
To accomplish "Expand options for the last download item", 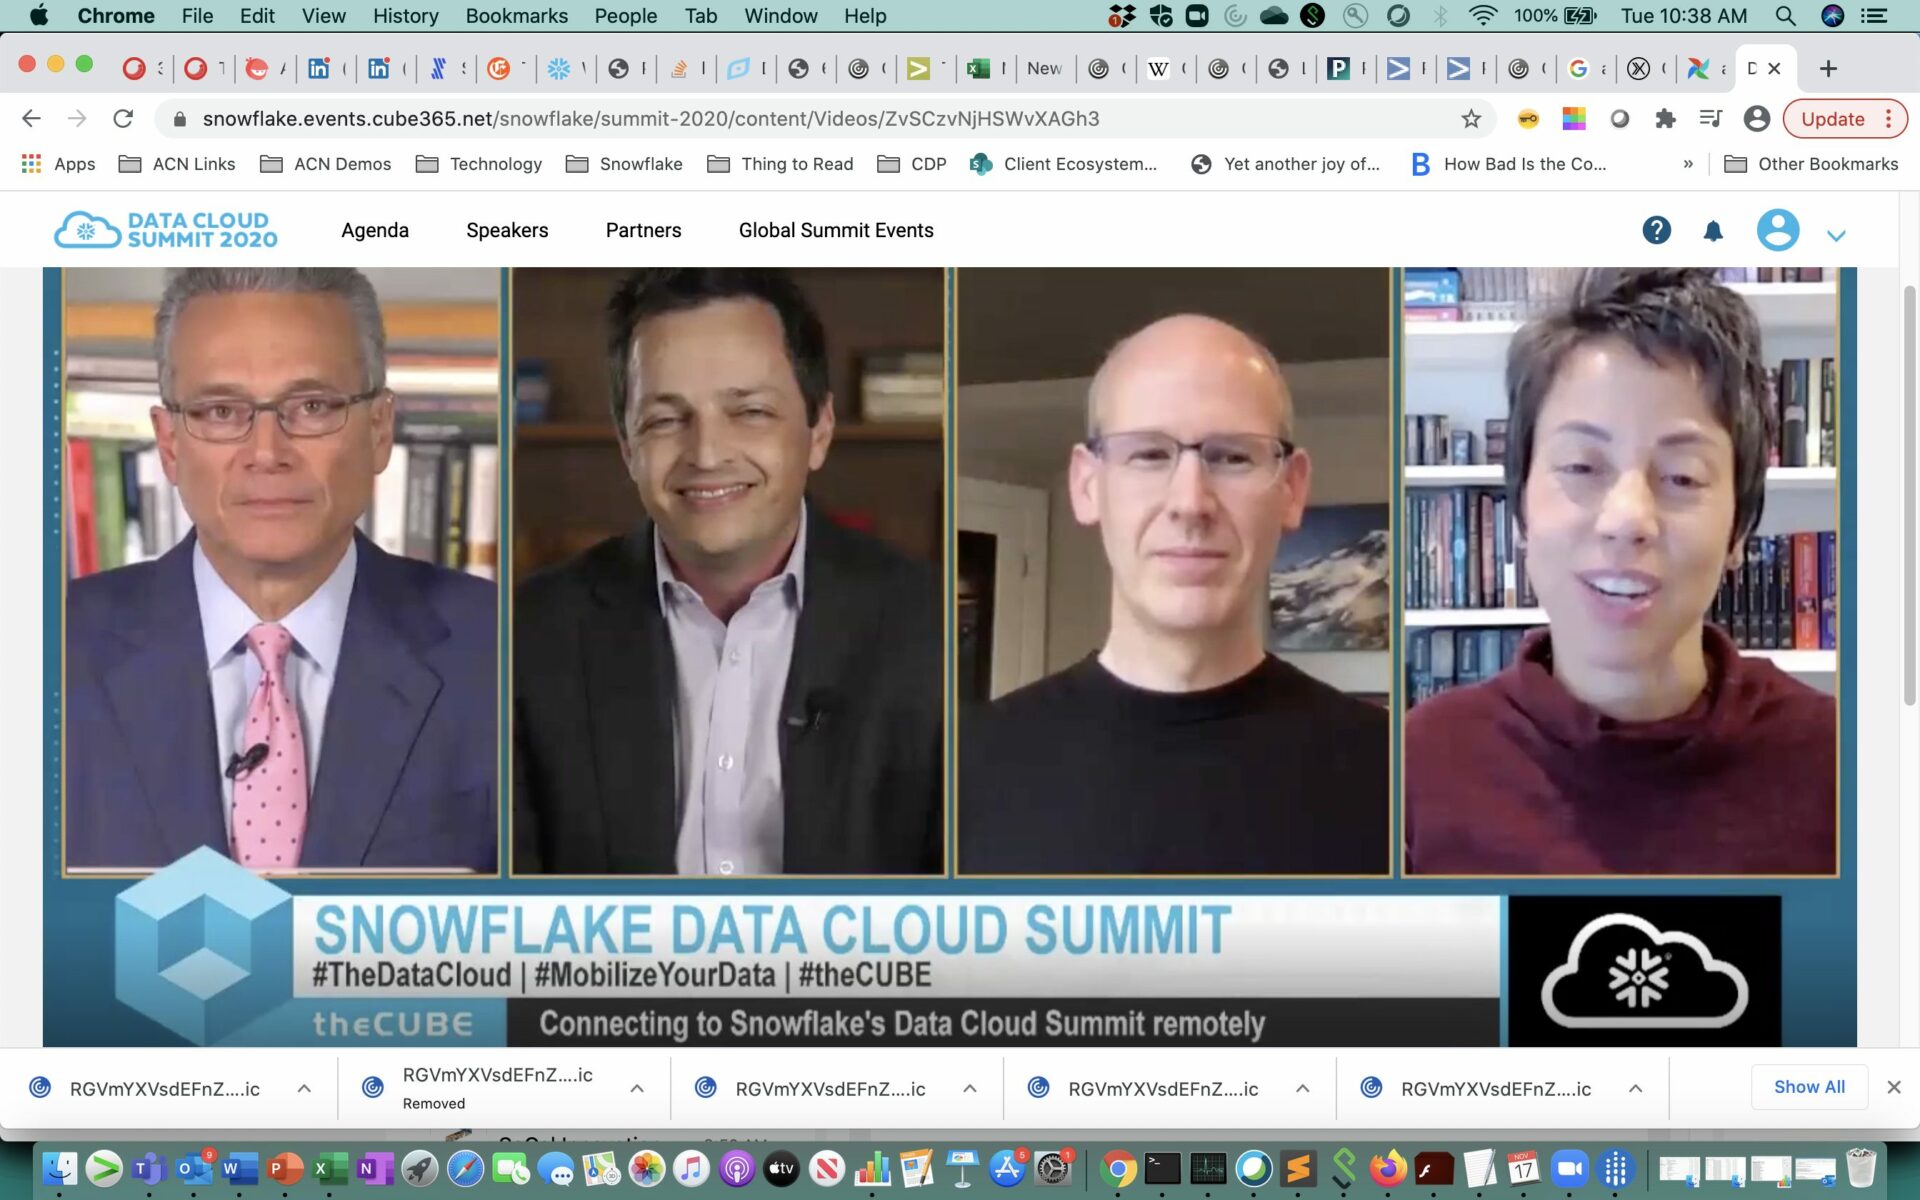I will tap(1635, 1088).
